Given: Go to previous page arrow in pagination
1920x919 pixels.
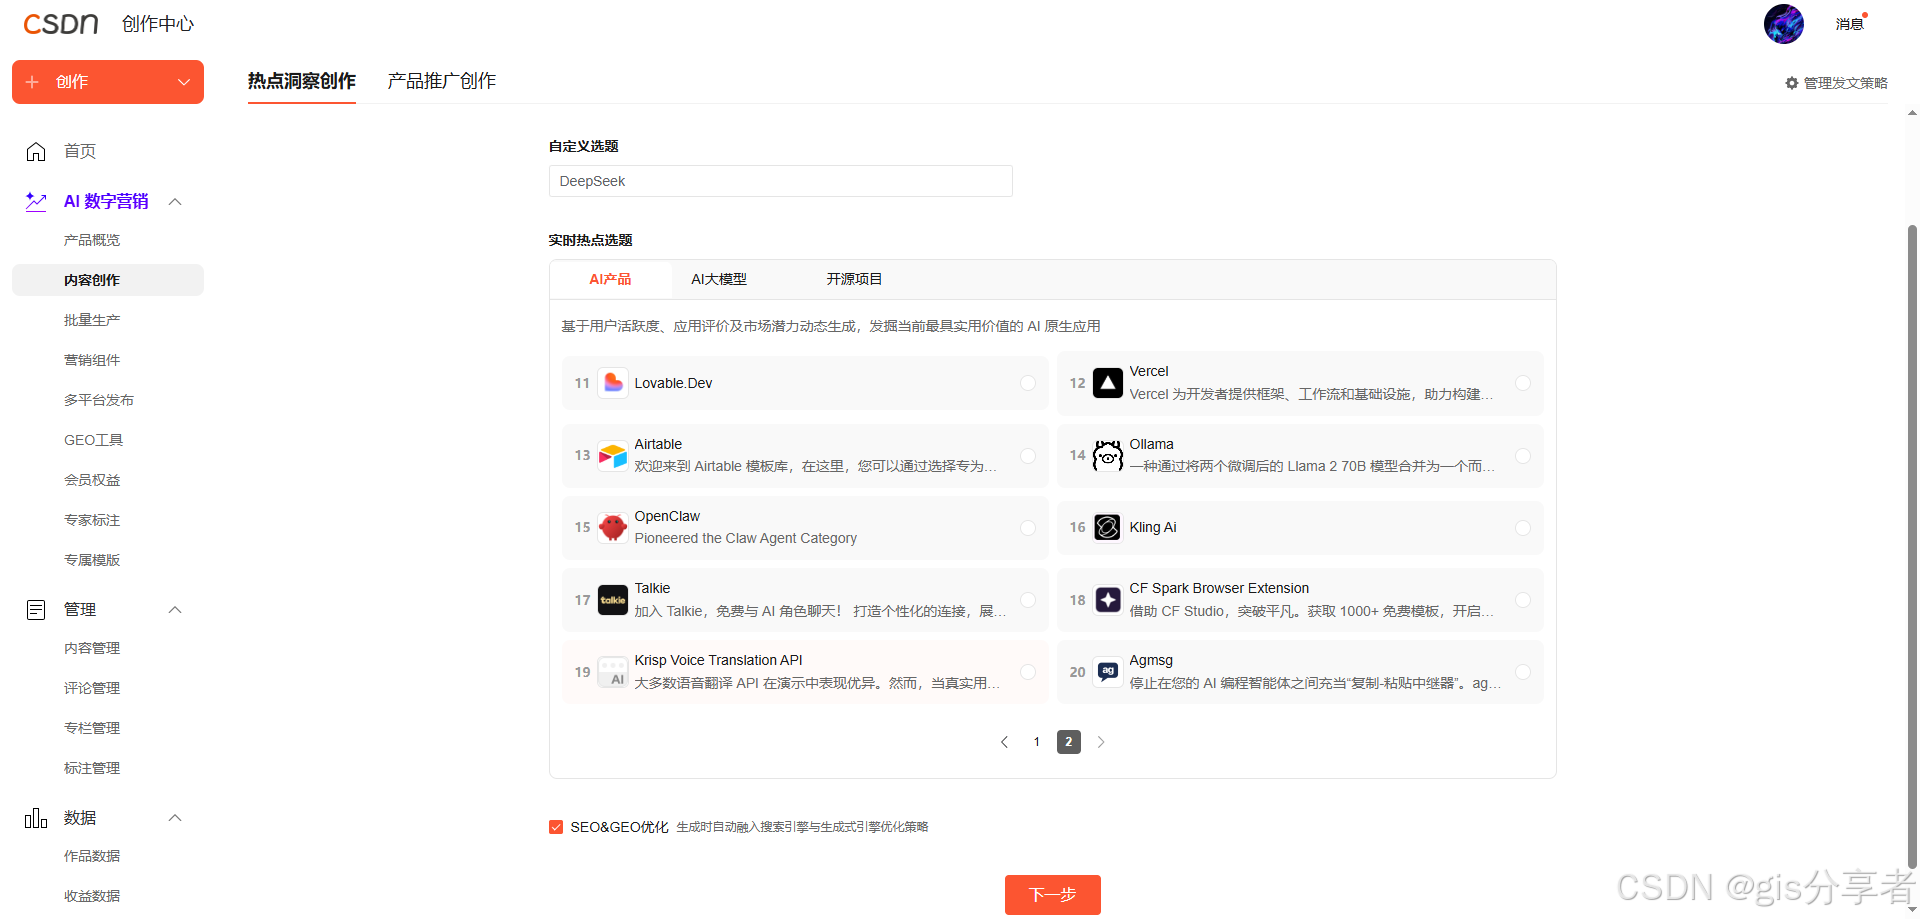Looking at the screenshot, I should [1005, 742].
